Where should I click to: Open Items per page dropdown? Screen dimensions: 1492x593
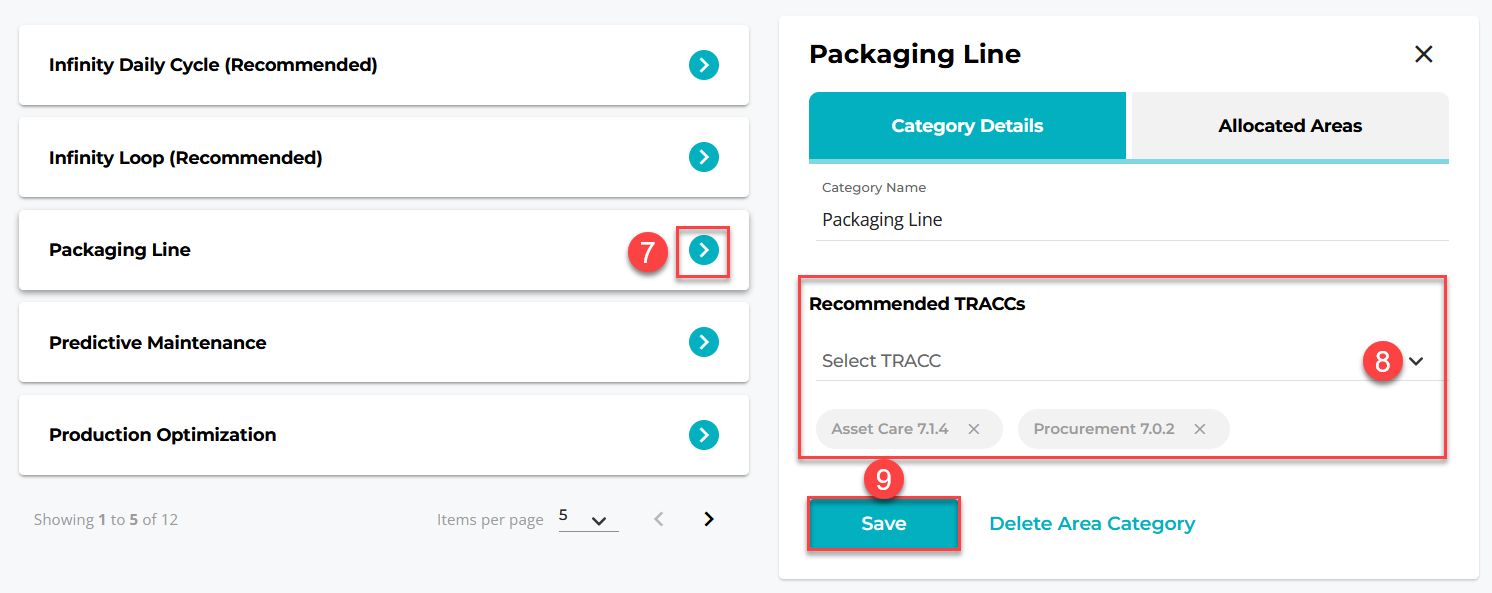click(588, 519)
